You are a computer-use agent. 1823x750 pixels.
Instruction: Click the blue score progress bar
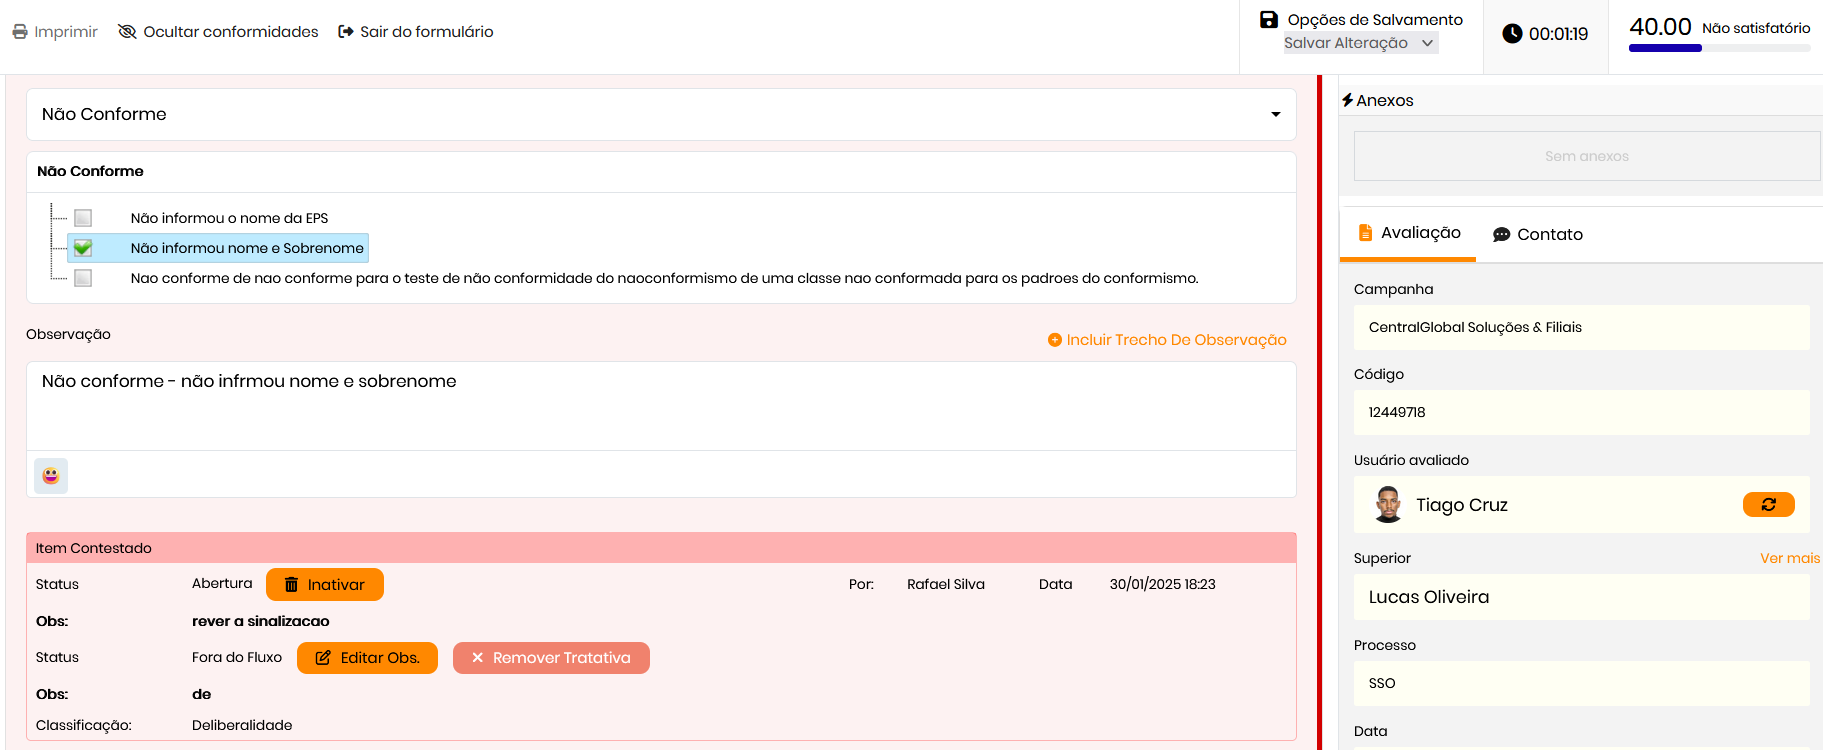(x=1665, y=48)
